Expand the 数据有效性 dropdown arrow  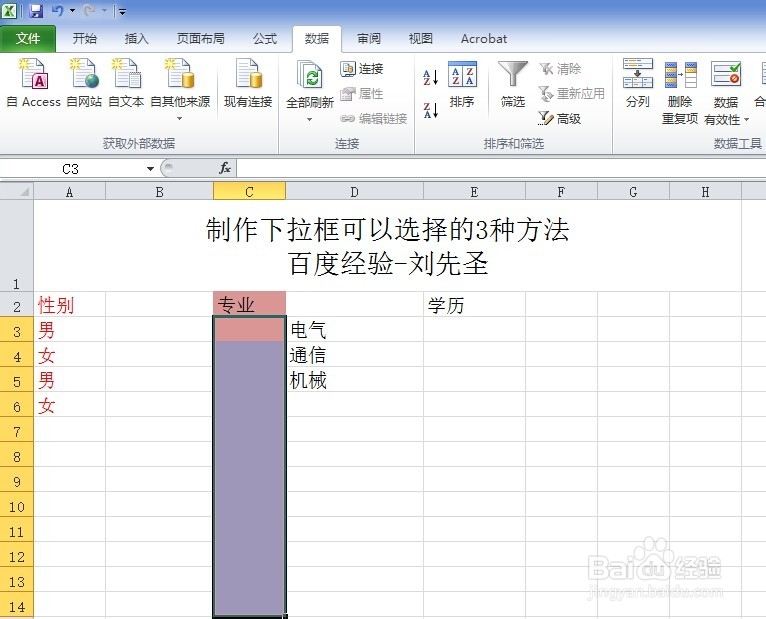(746, 119)
